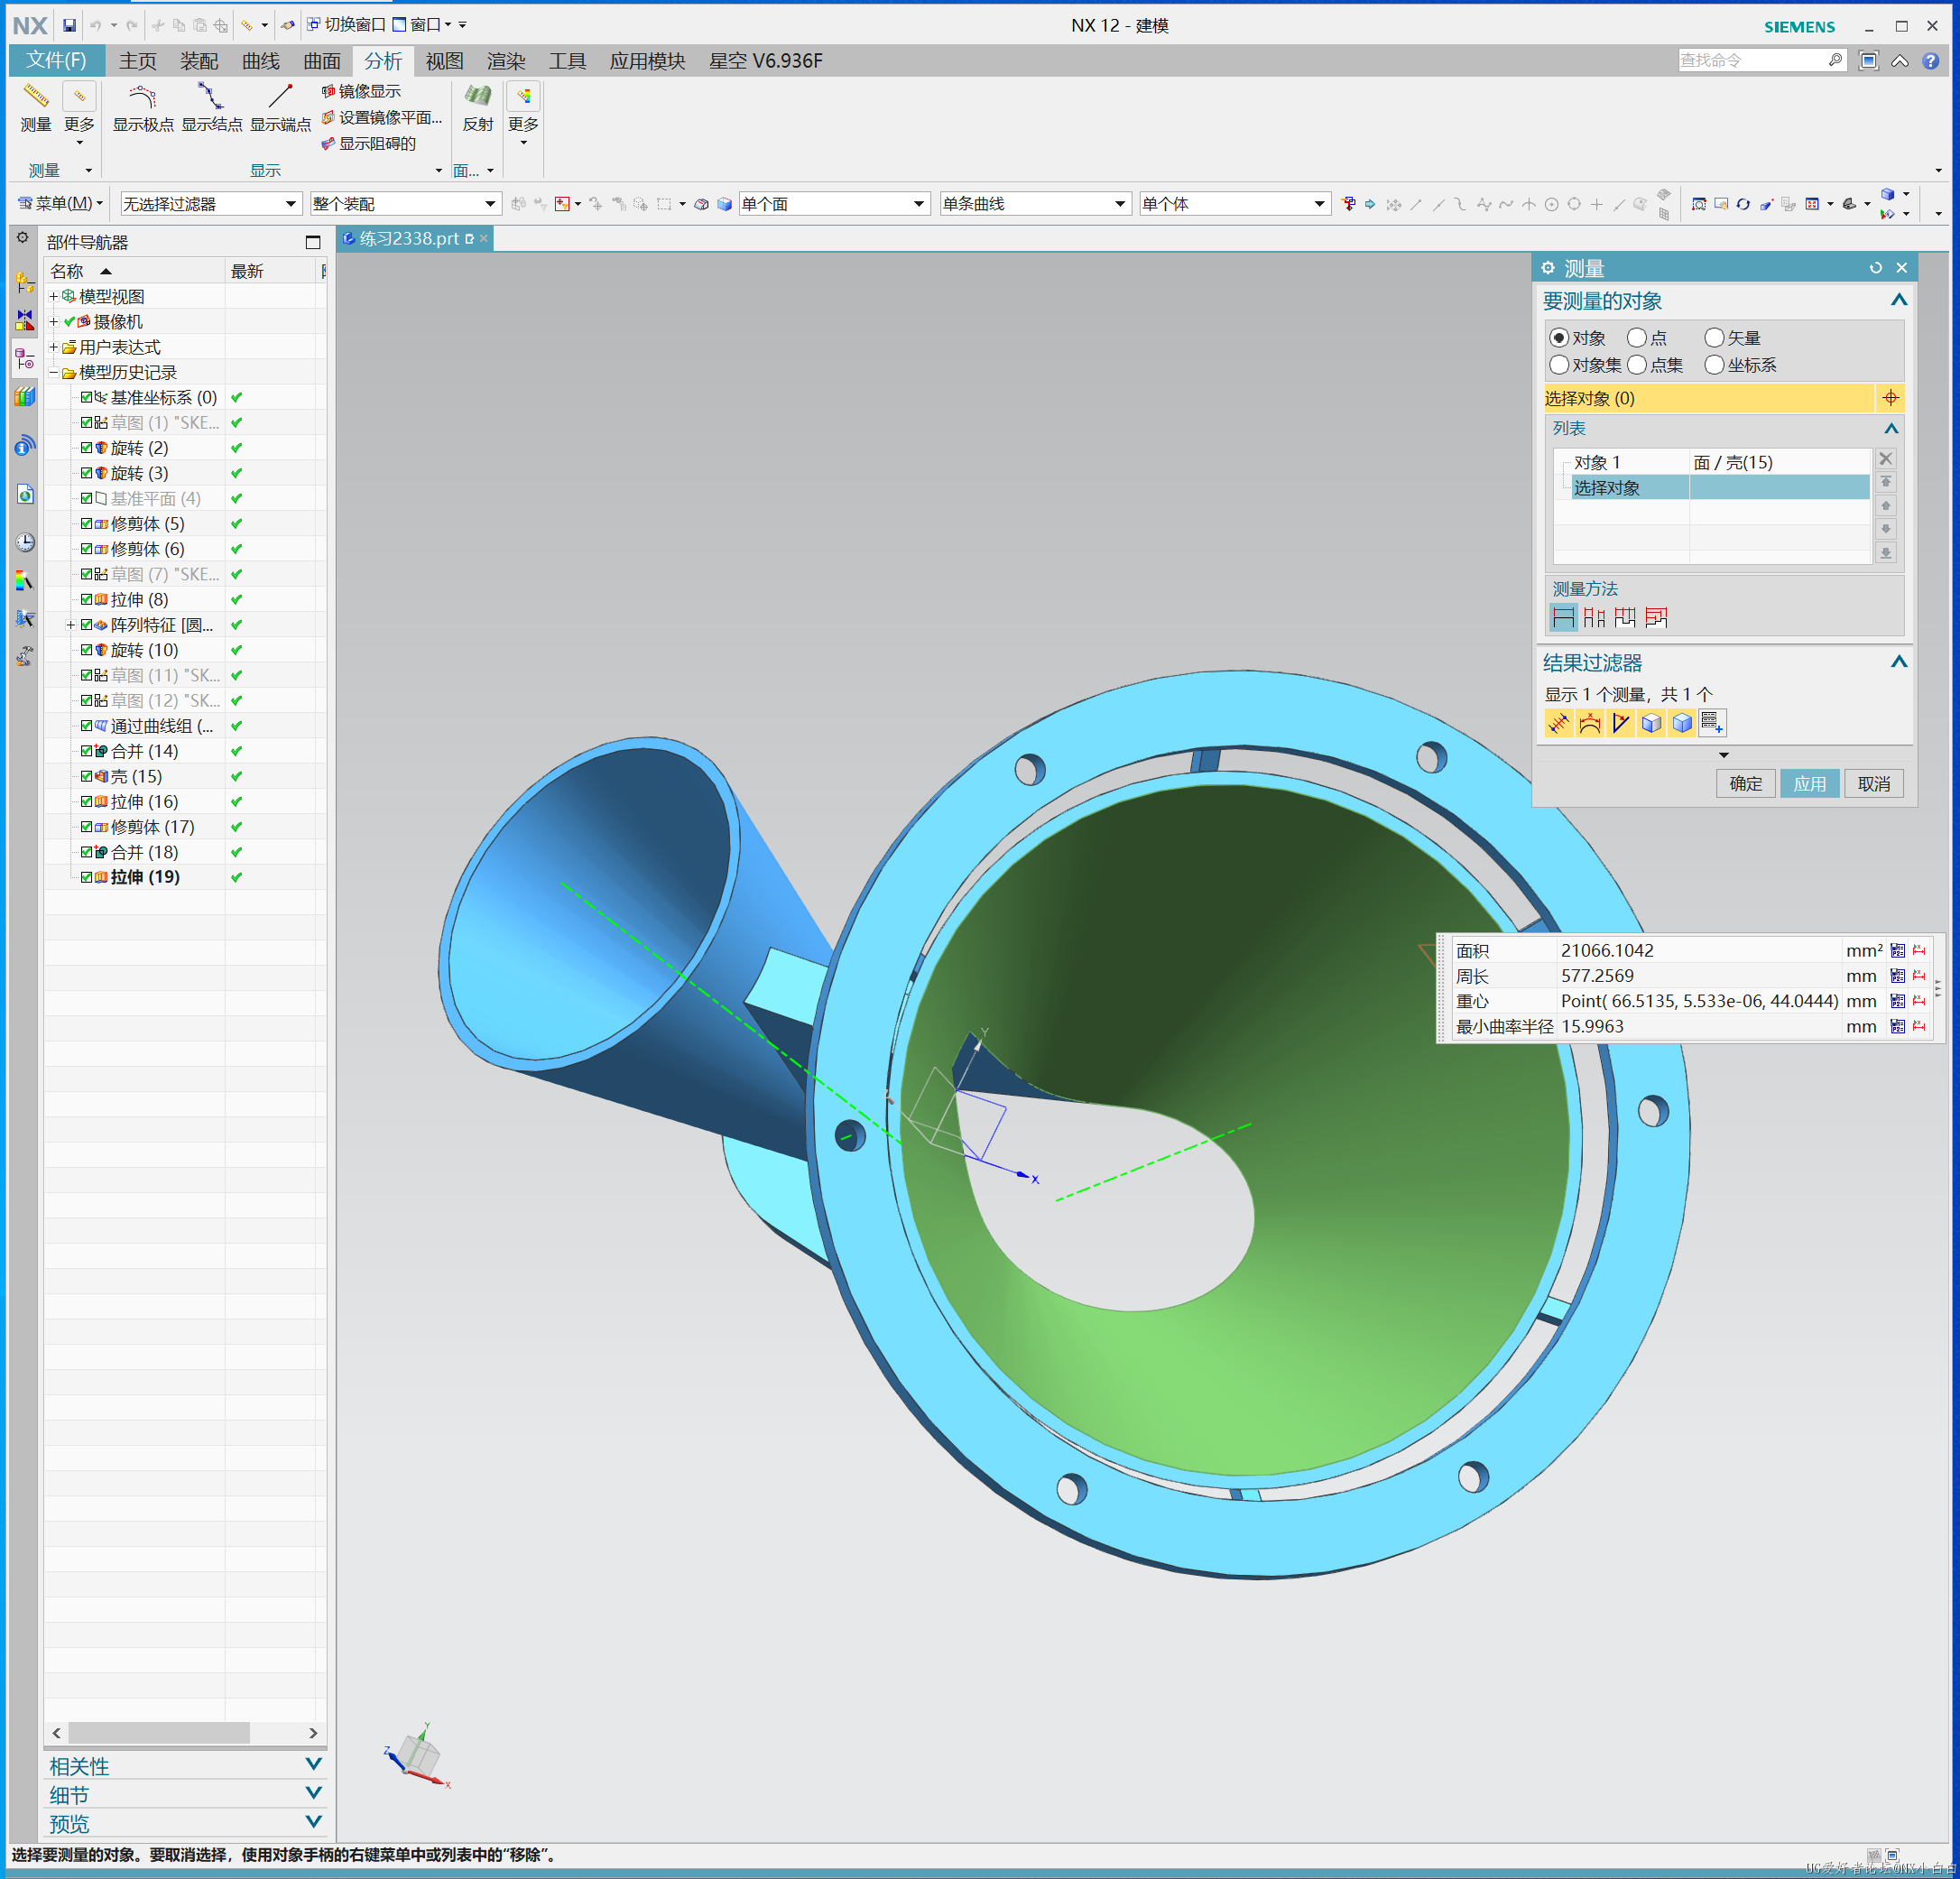Click Show Obstructed (显示阻碍的) command
Viewport: 1960px width, 1879px height.
click(368, 143)
